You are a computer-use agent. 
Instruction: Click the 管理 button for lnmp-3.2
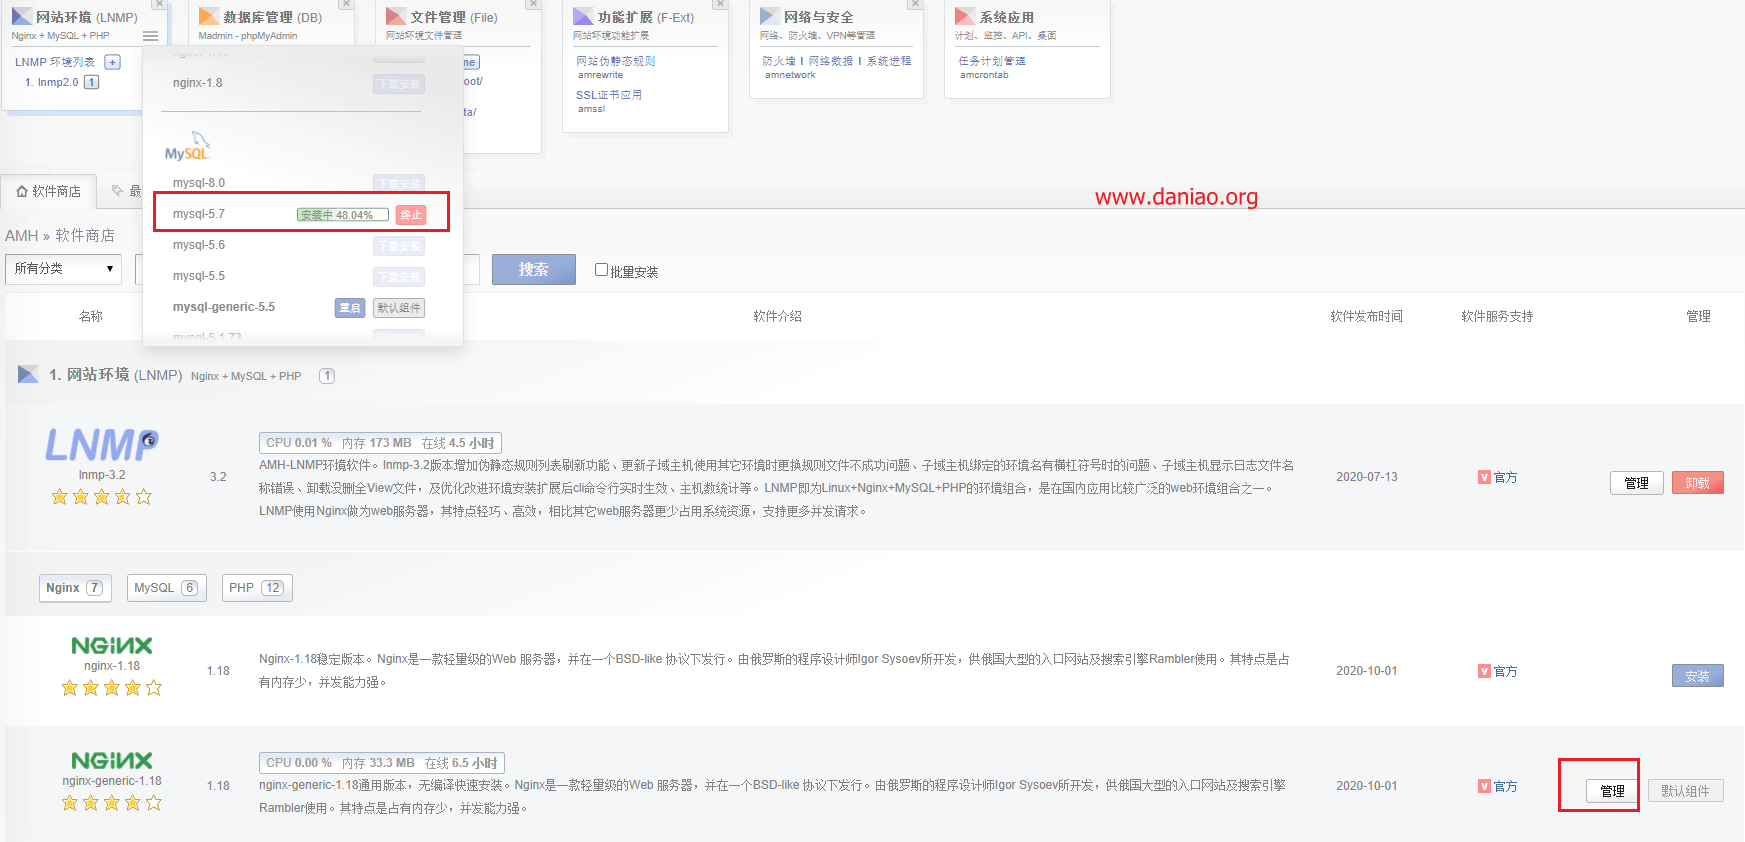(x=1637, y=483)
